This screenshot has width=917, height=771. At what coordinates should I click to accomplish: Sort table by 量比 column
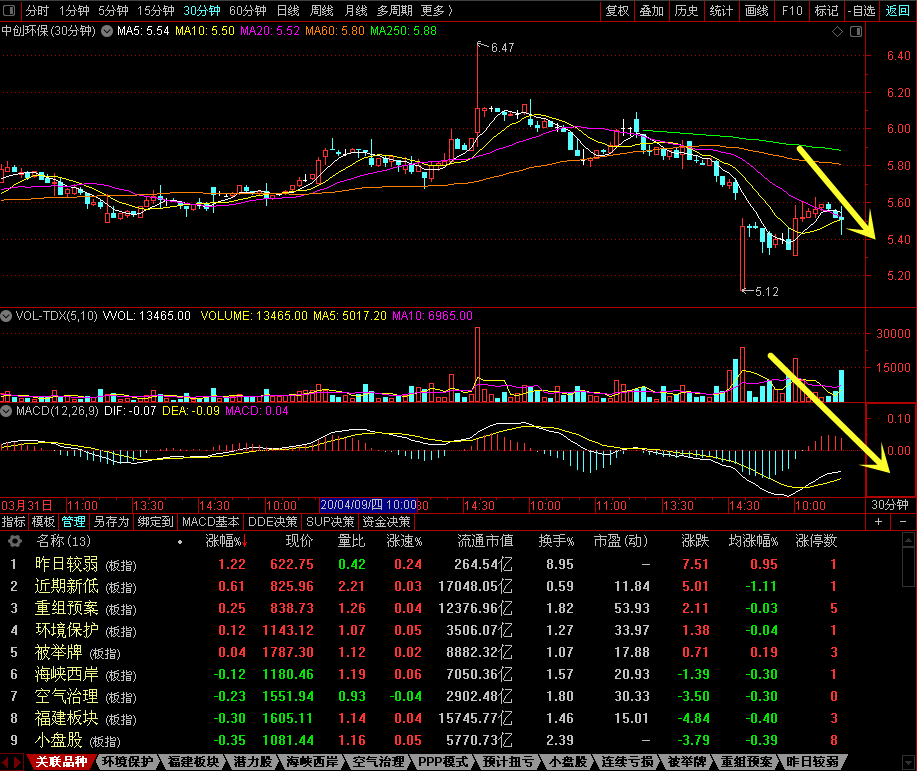tap(351, 541)
